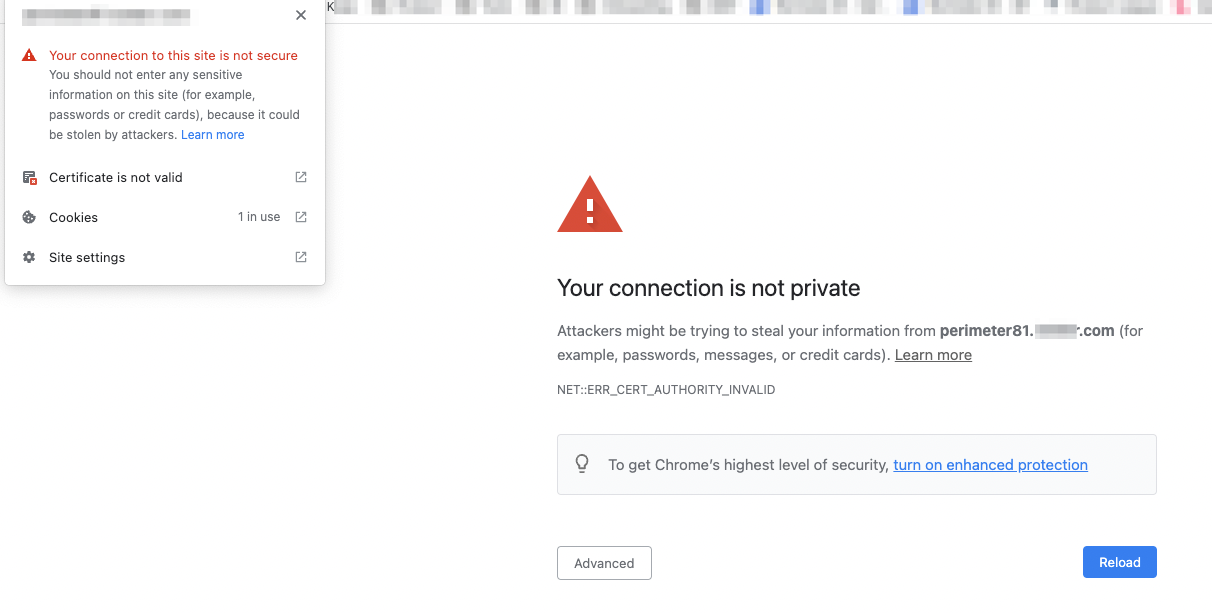Click the lightbulb tip icon
The height and width of the screenshot is (613, 1212).
tap(582, 464)
